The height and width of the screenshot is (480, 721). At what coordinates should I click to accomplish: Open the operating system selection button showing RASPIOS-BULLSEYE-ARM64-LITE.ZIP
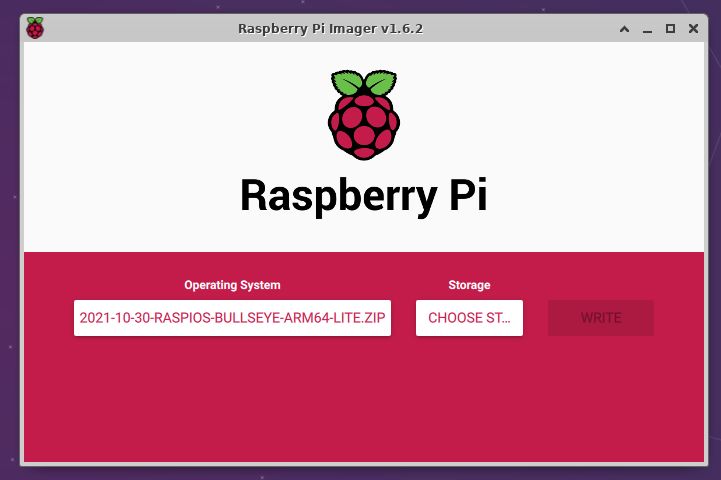[x=232, y=318]
